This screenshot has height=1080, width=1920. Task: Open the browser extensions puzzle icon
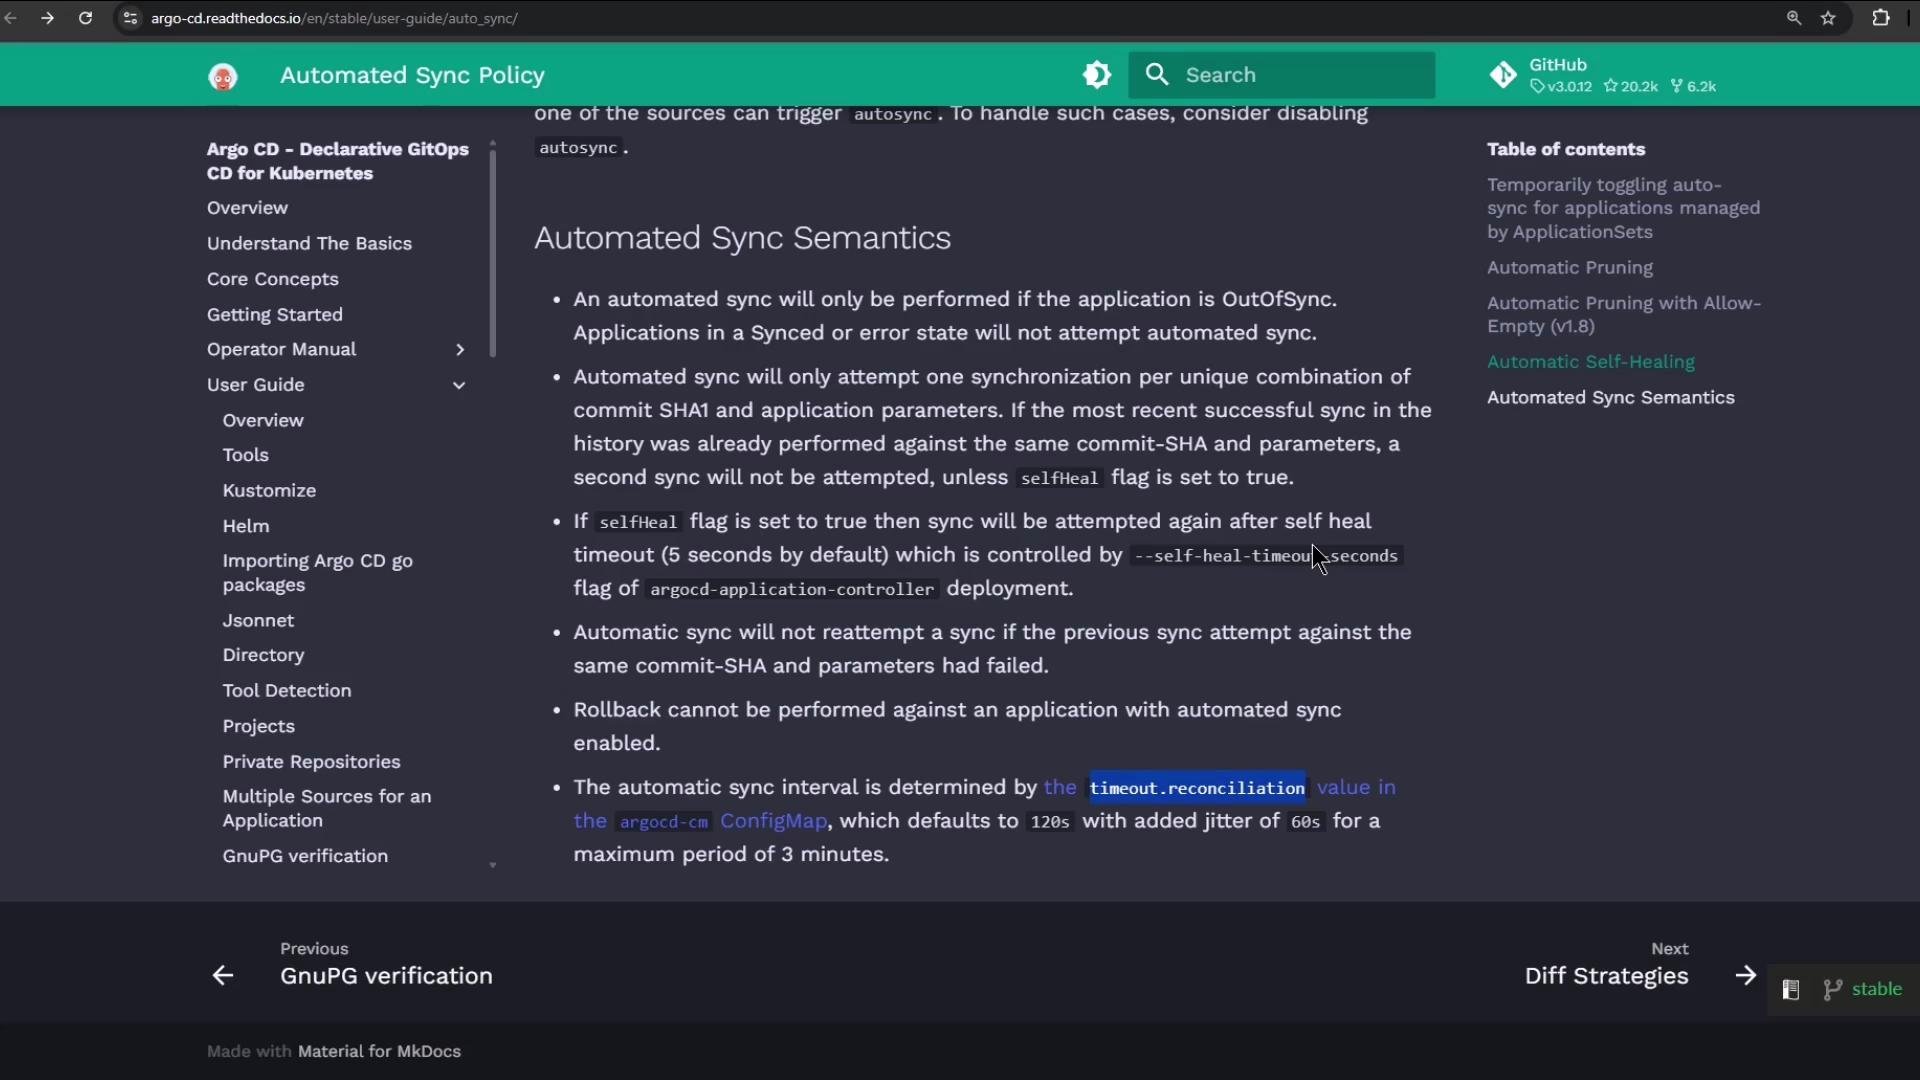point(1881,18)
